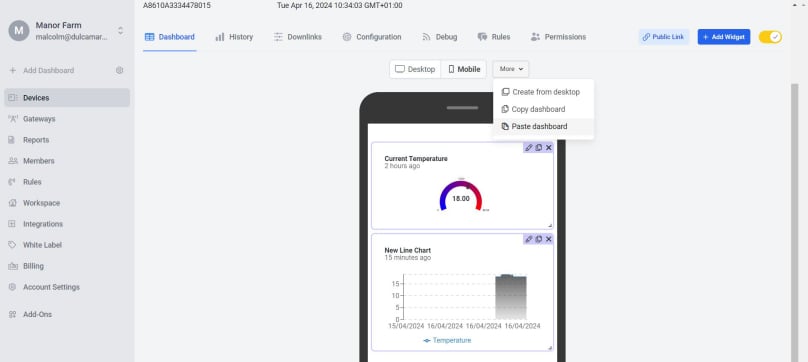Screen dimensions: 808x362
Task: Click Add Dashboard in the sidebar
Action: pos(42,71)
